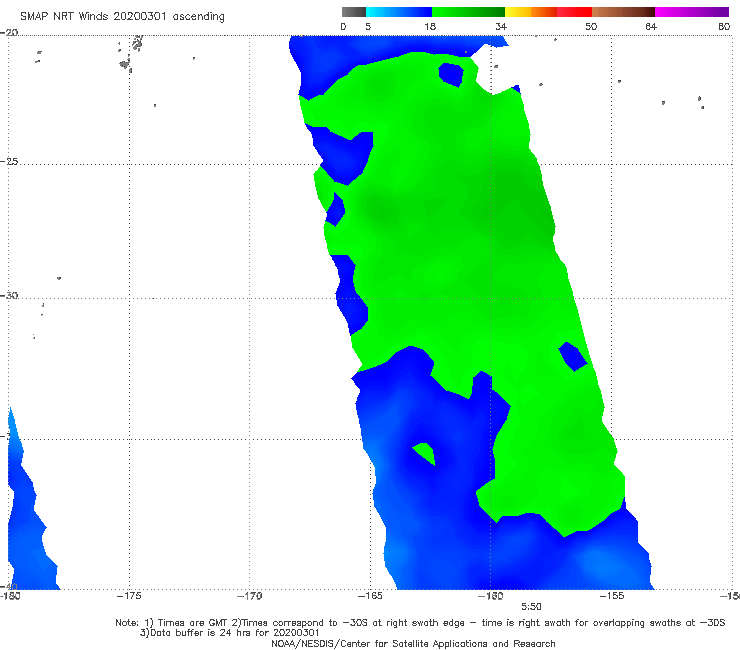Click the red segment of the color bar
This screenshot has width=740, height=650.
(x=574, y=12)
